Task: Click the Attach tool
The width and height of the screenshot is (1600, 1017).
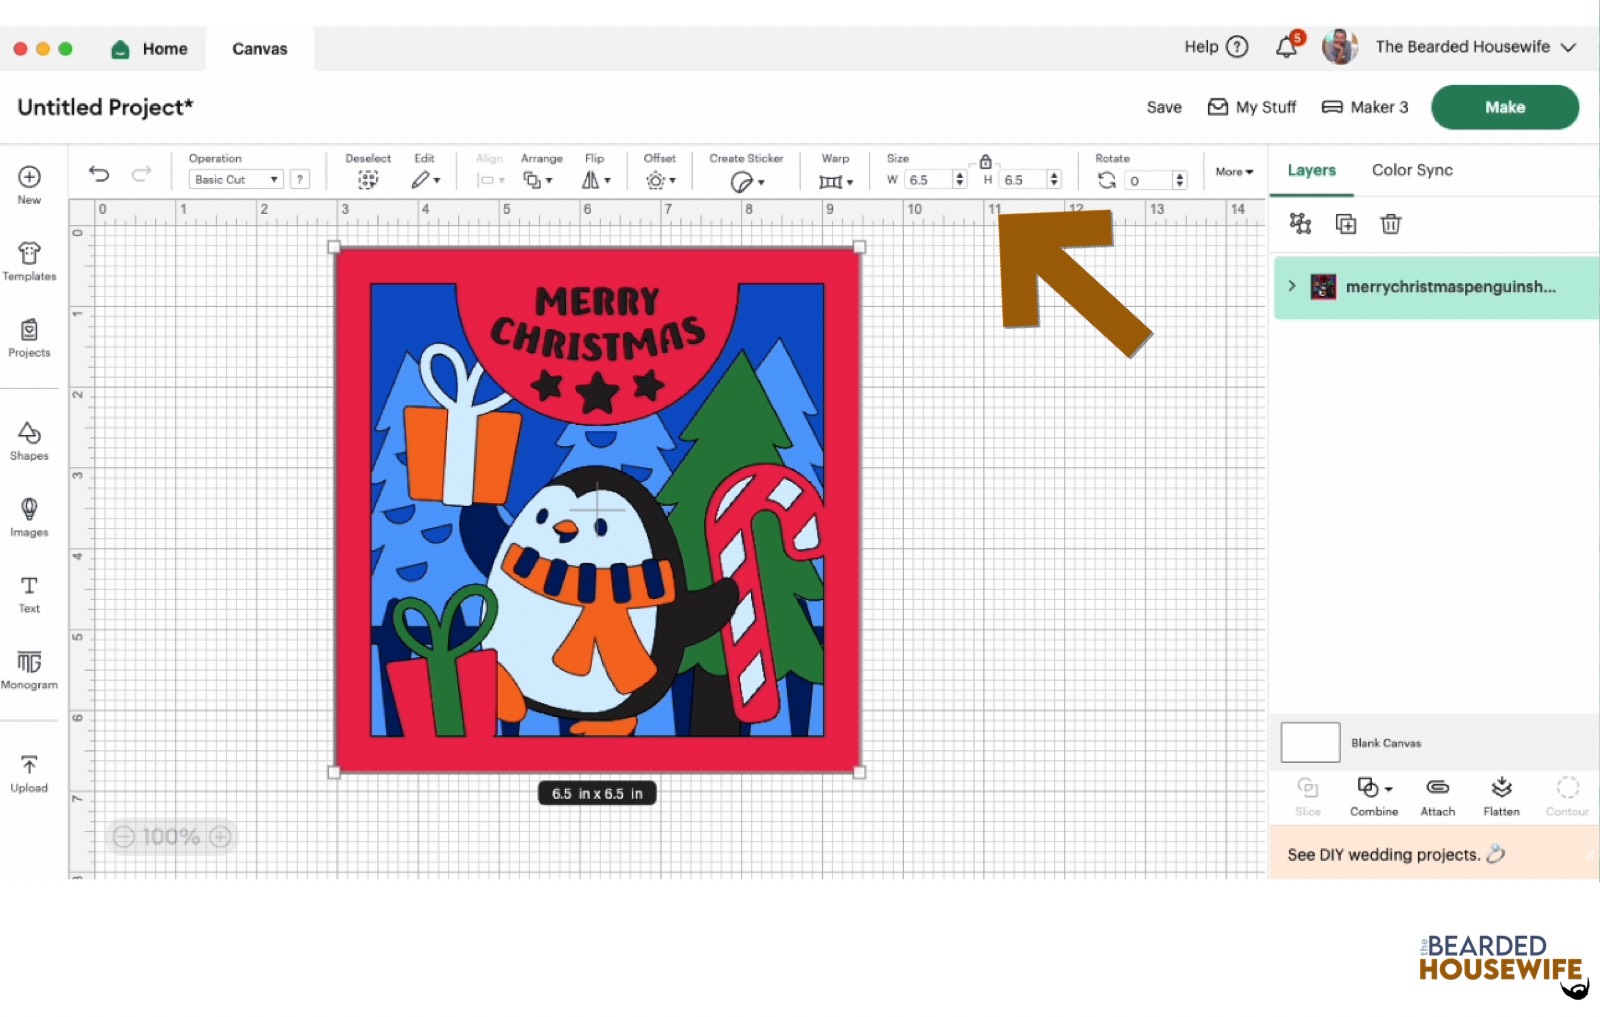Action: click(x=1438, y=797)
